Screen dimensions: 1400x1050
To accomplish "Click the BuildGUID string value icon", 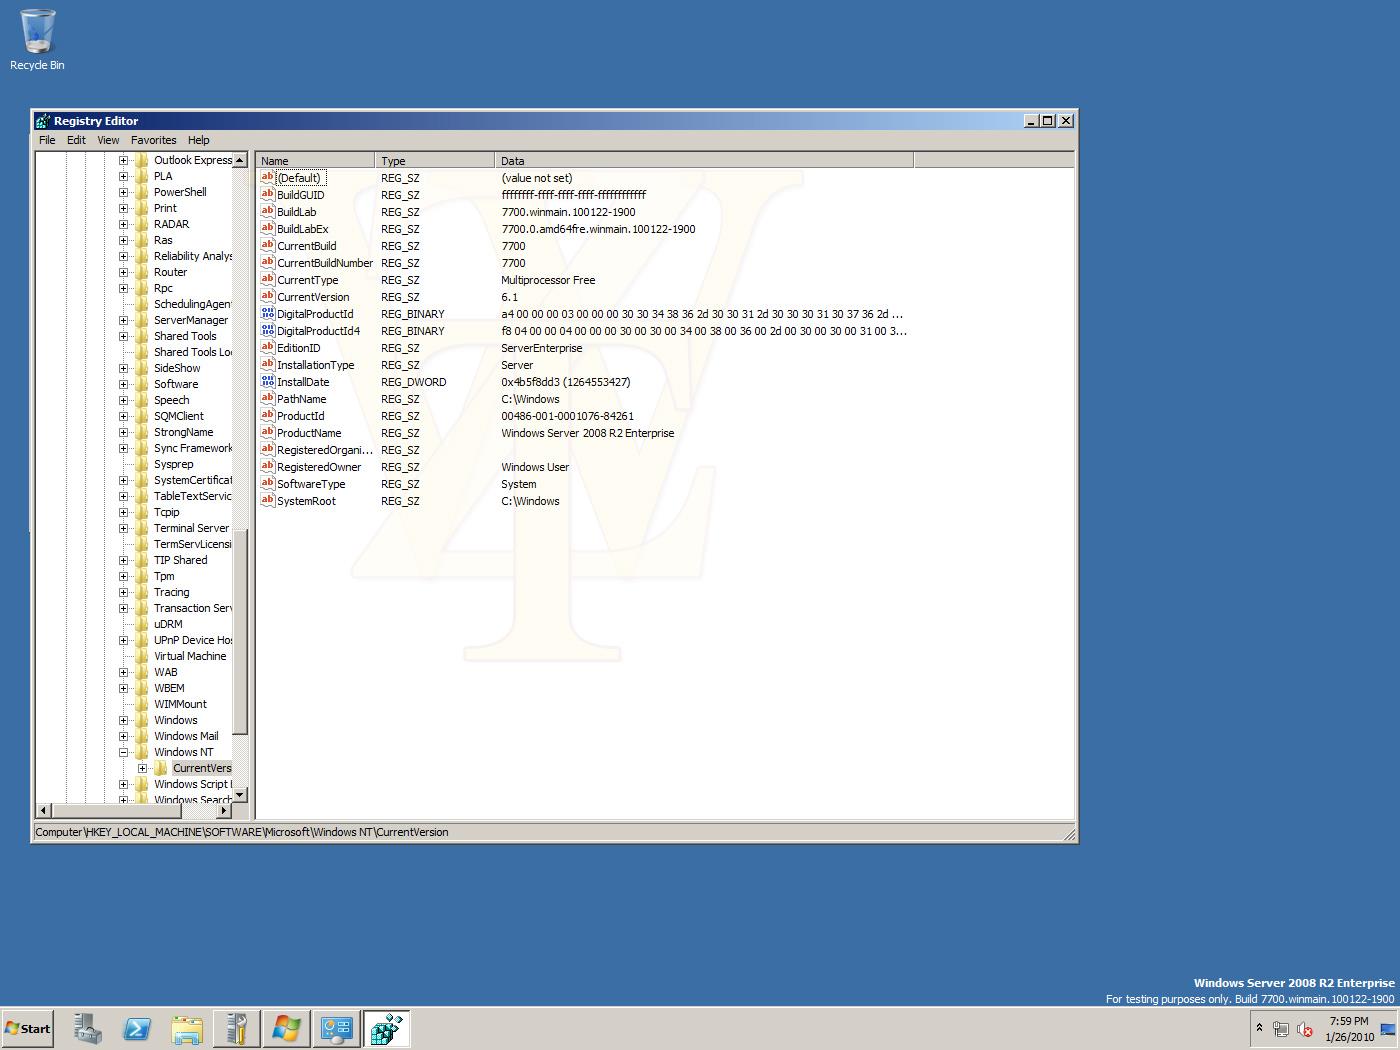I will pos(267,194).
